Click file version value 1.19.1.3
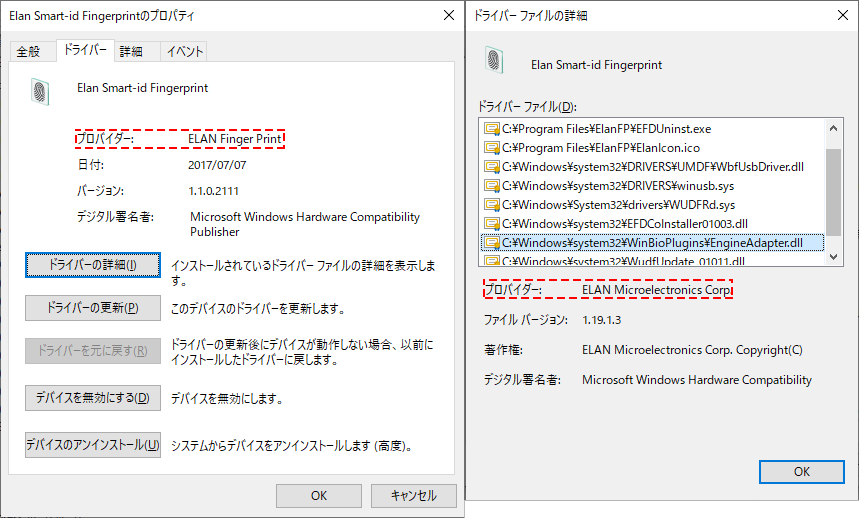Image resolution: width=859 pixels, height=518 pixels. 602,320
